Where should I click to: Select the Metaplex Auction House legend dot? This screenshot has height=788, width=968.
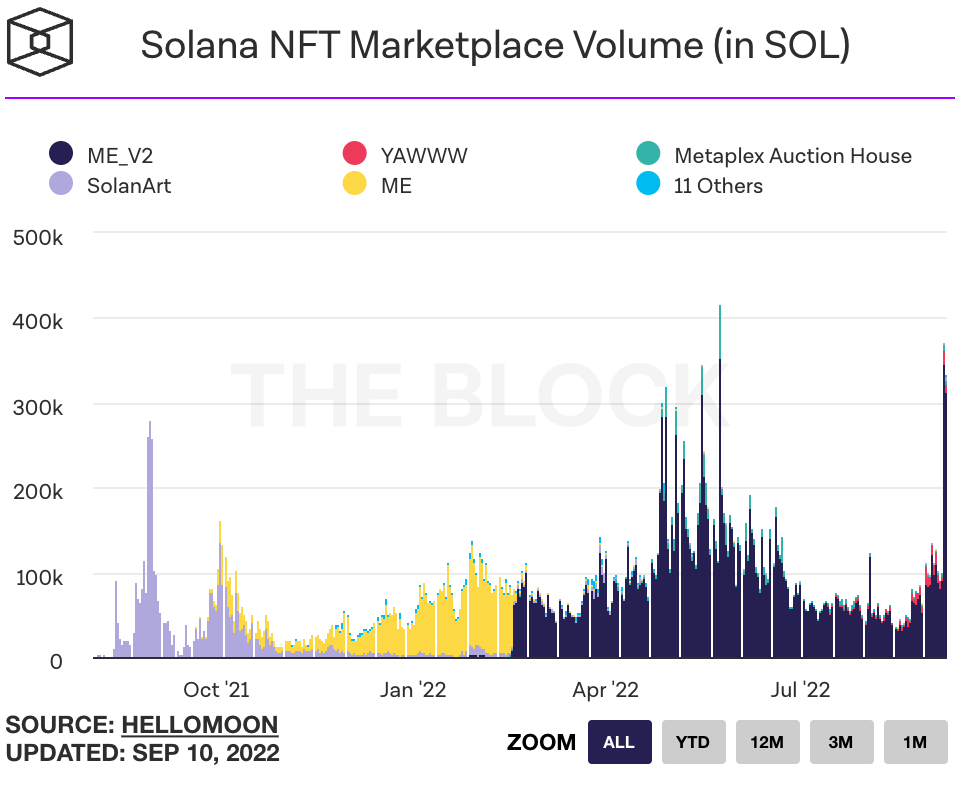649,155
